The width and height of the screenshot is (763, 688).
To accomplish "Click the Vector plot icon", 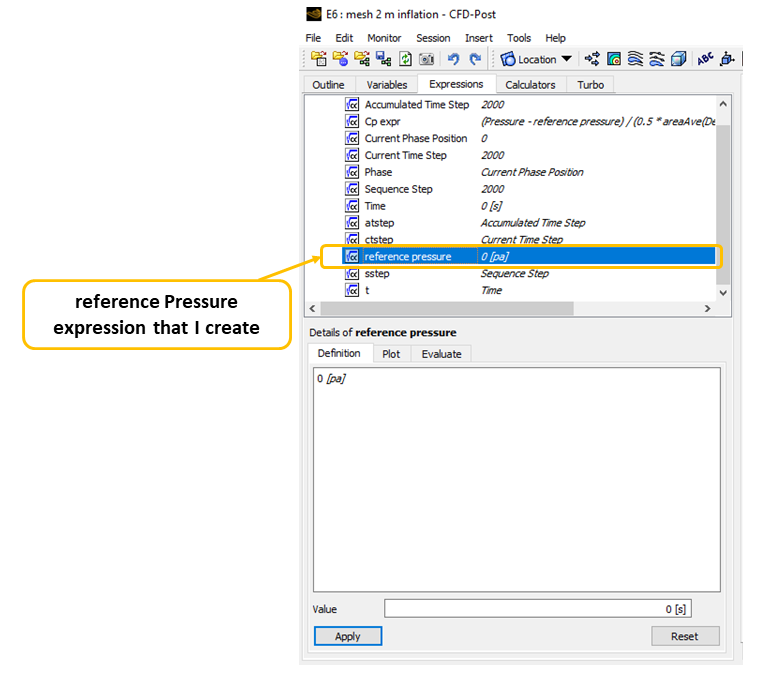I will tap(592, 59).
